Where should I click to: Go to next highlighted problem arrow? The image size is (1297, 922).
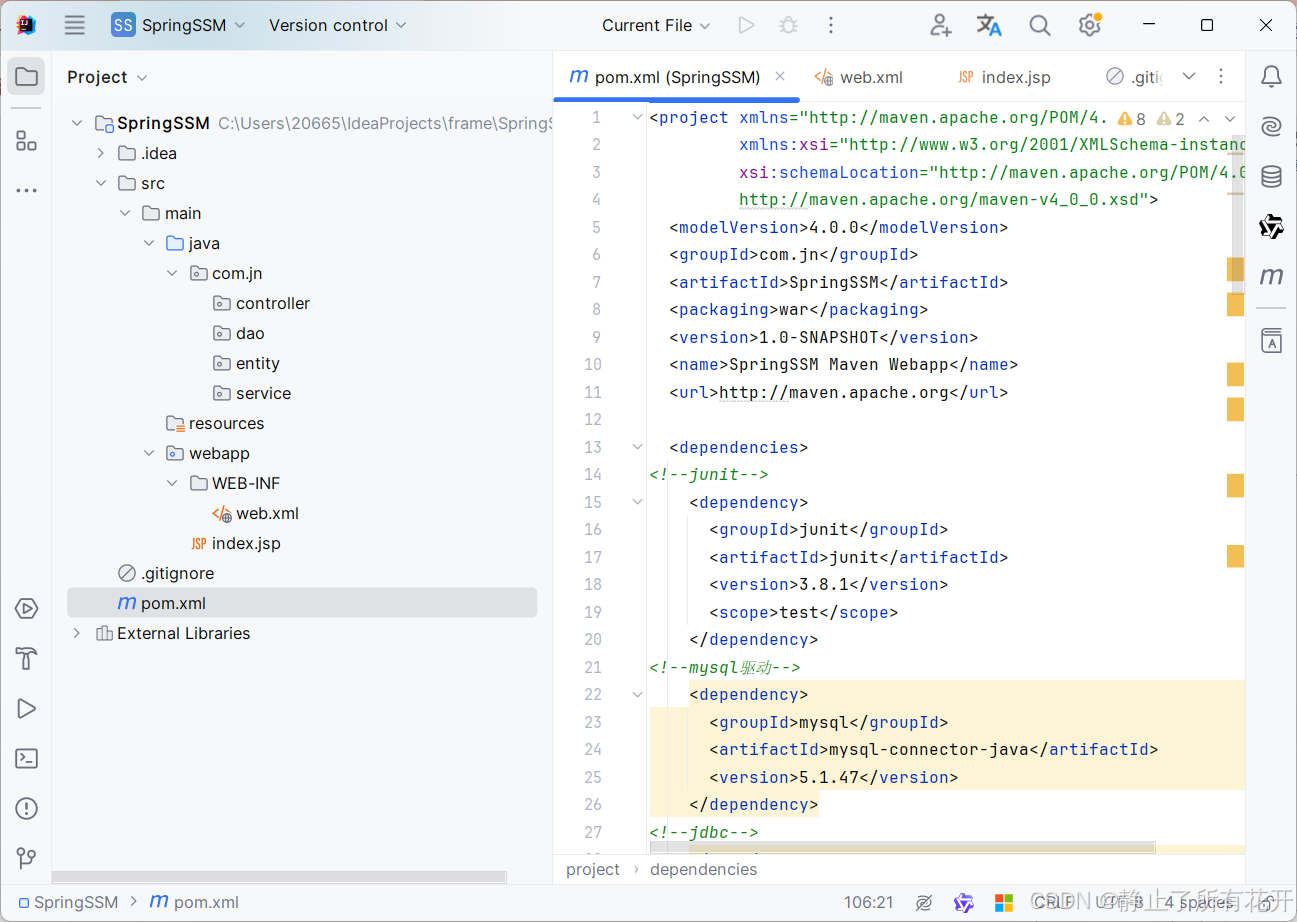pyautogui.click(x=1230, y=119)
